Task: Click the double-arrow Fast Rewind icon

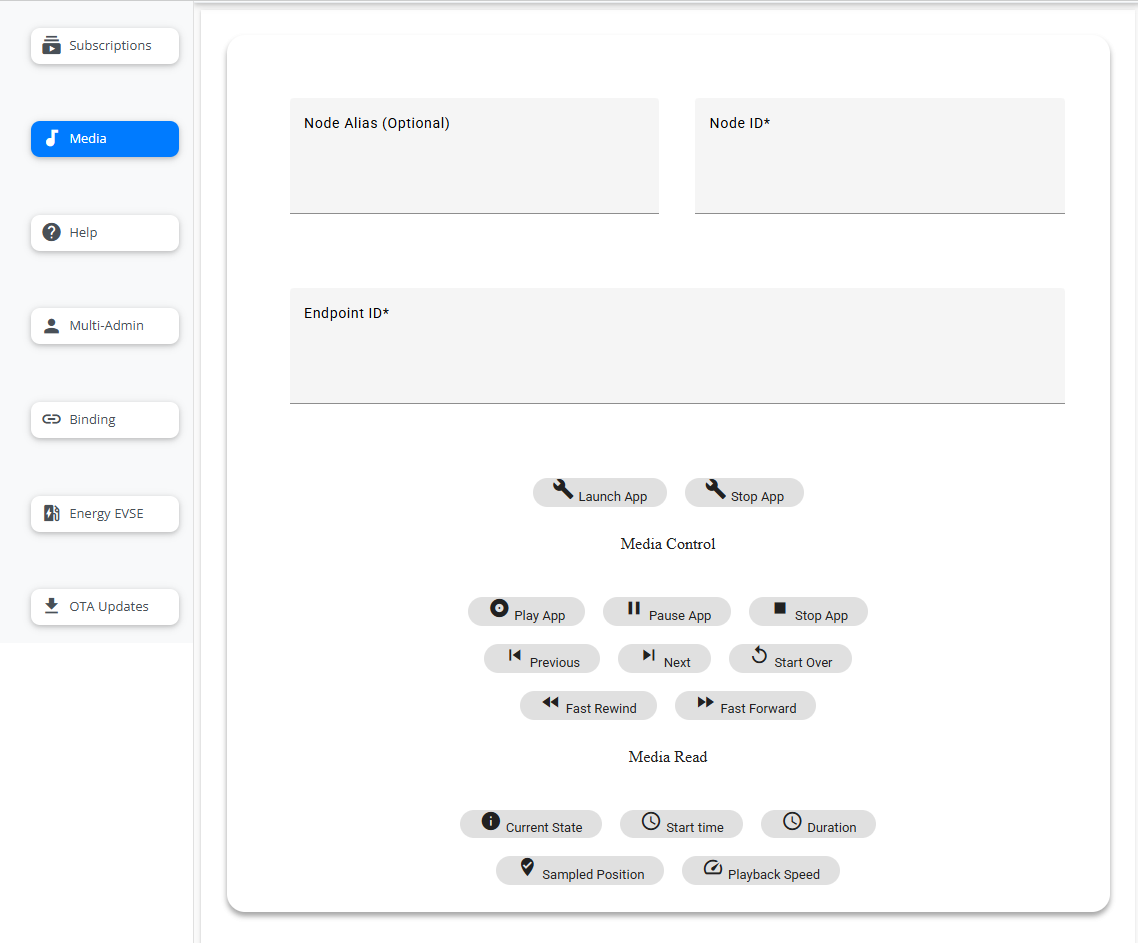Action: pyautogui.click(x=551, y=703)
